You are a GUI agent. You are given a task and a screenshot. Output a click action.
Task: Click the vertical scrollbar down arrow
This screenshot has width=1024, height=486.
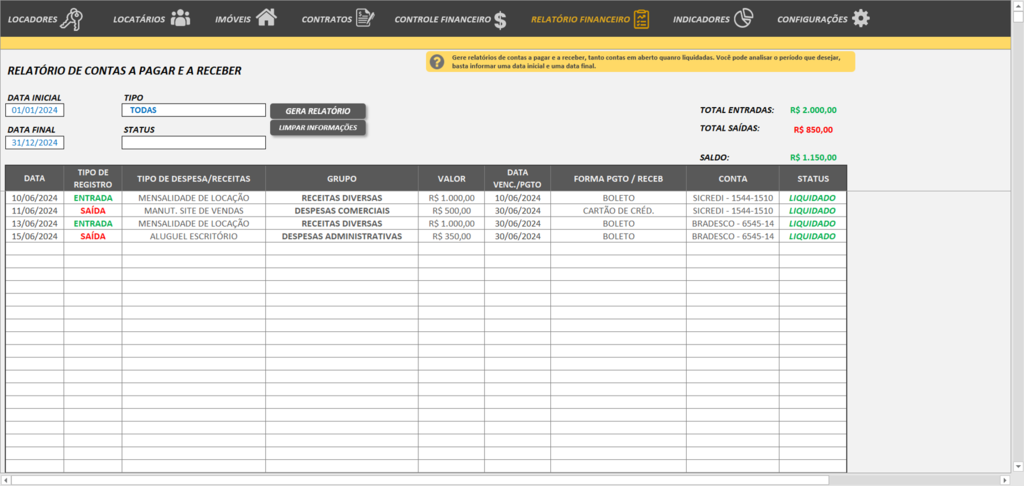pos(1018,465)
